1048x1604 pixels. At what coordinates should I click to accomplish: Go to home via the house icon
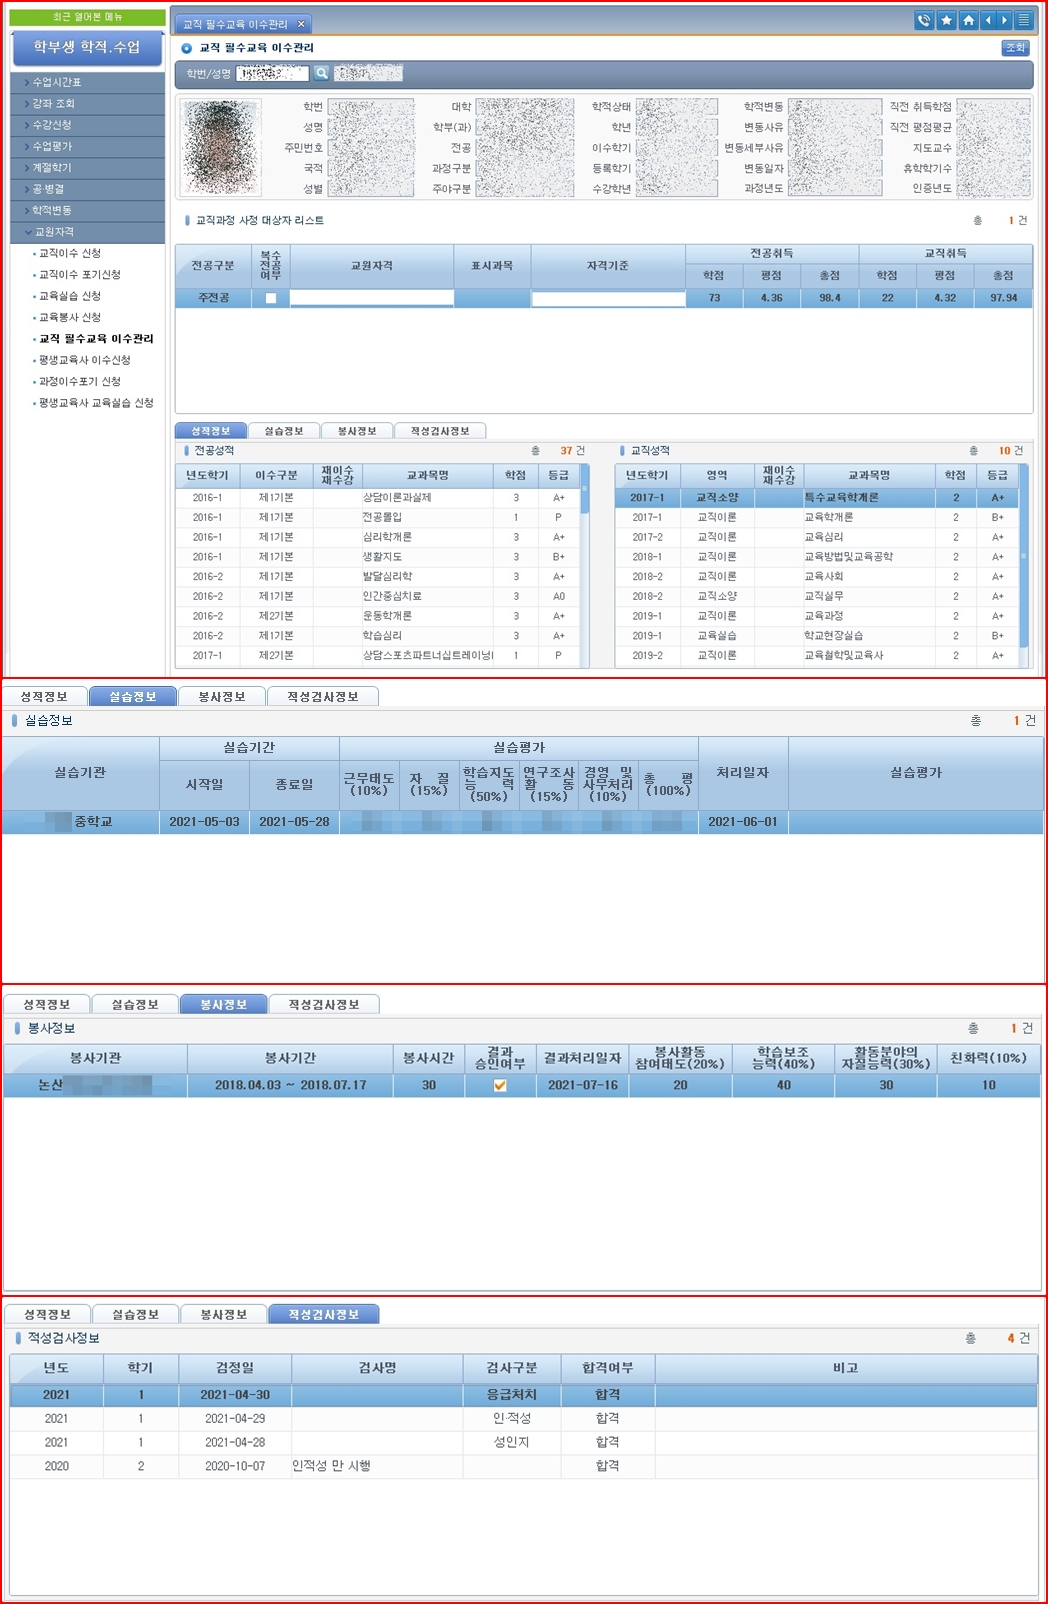(968, 21)
